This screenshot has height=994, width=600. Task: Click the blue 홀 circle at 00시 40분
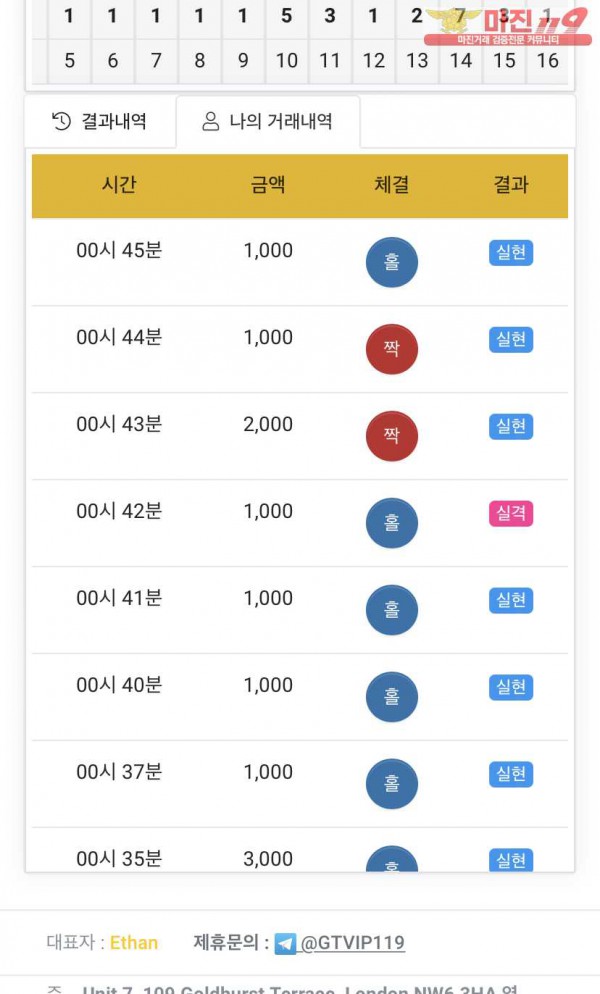click(x=391, y=697)
